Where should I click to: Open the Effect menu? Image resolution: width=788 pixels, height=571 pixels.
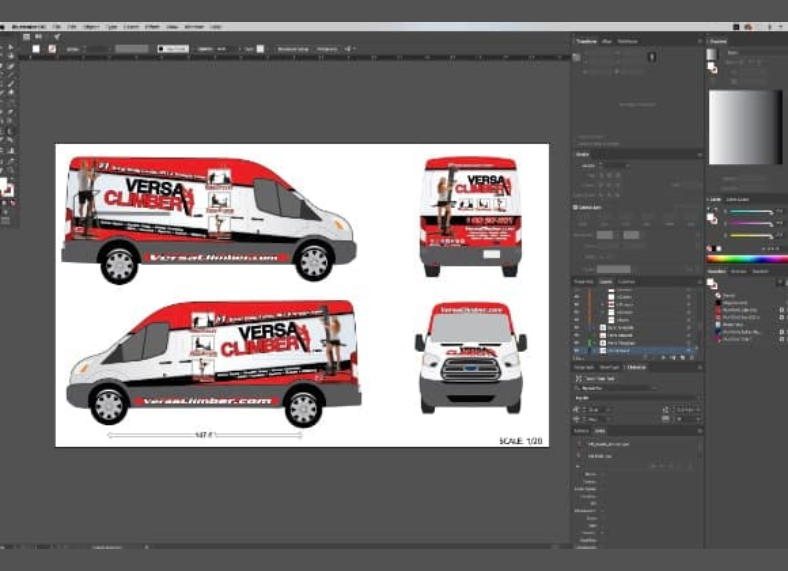[152, 27]
